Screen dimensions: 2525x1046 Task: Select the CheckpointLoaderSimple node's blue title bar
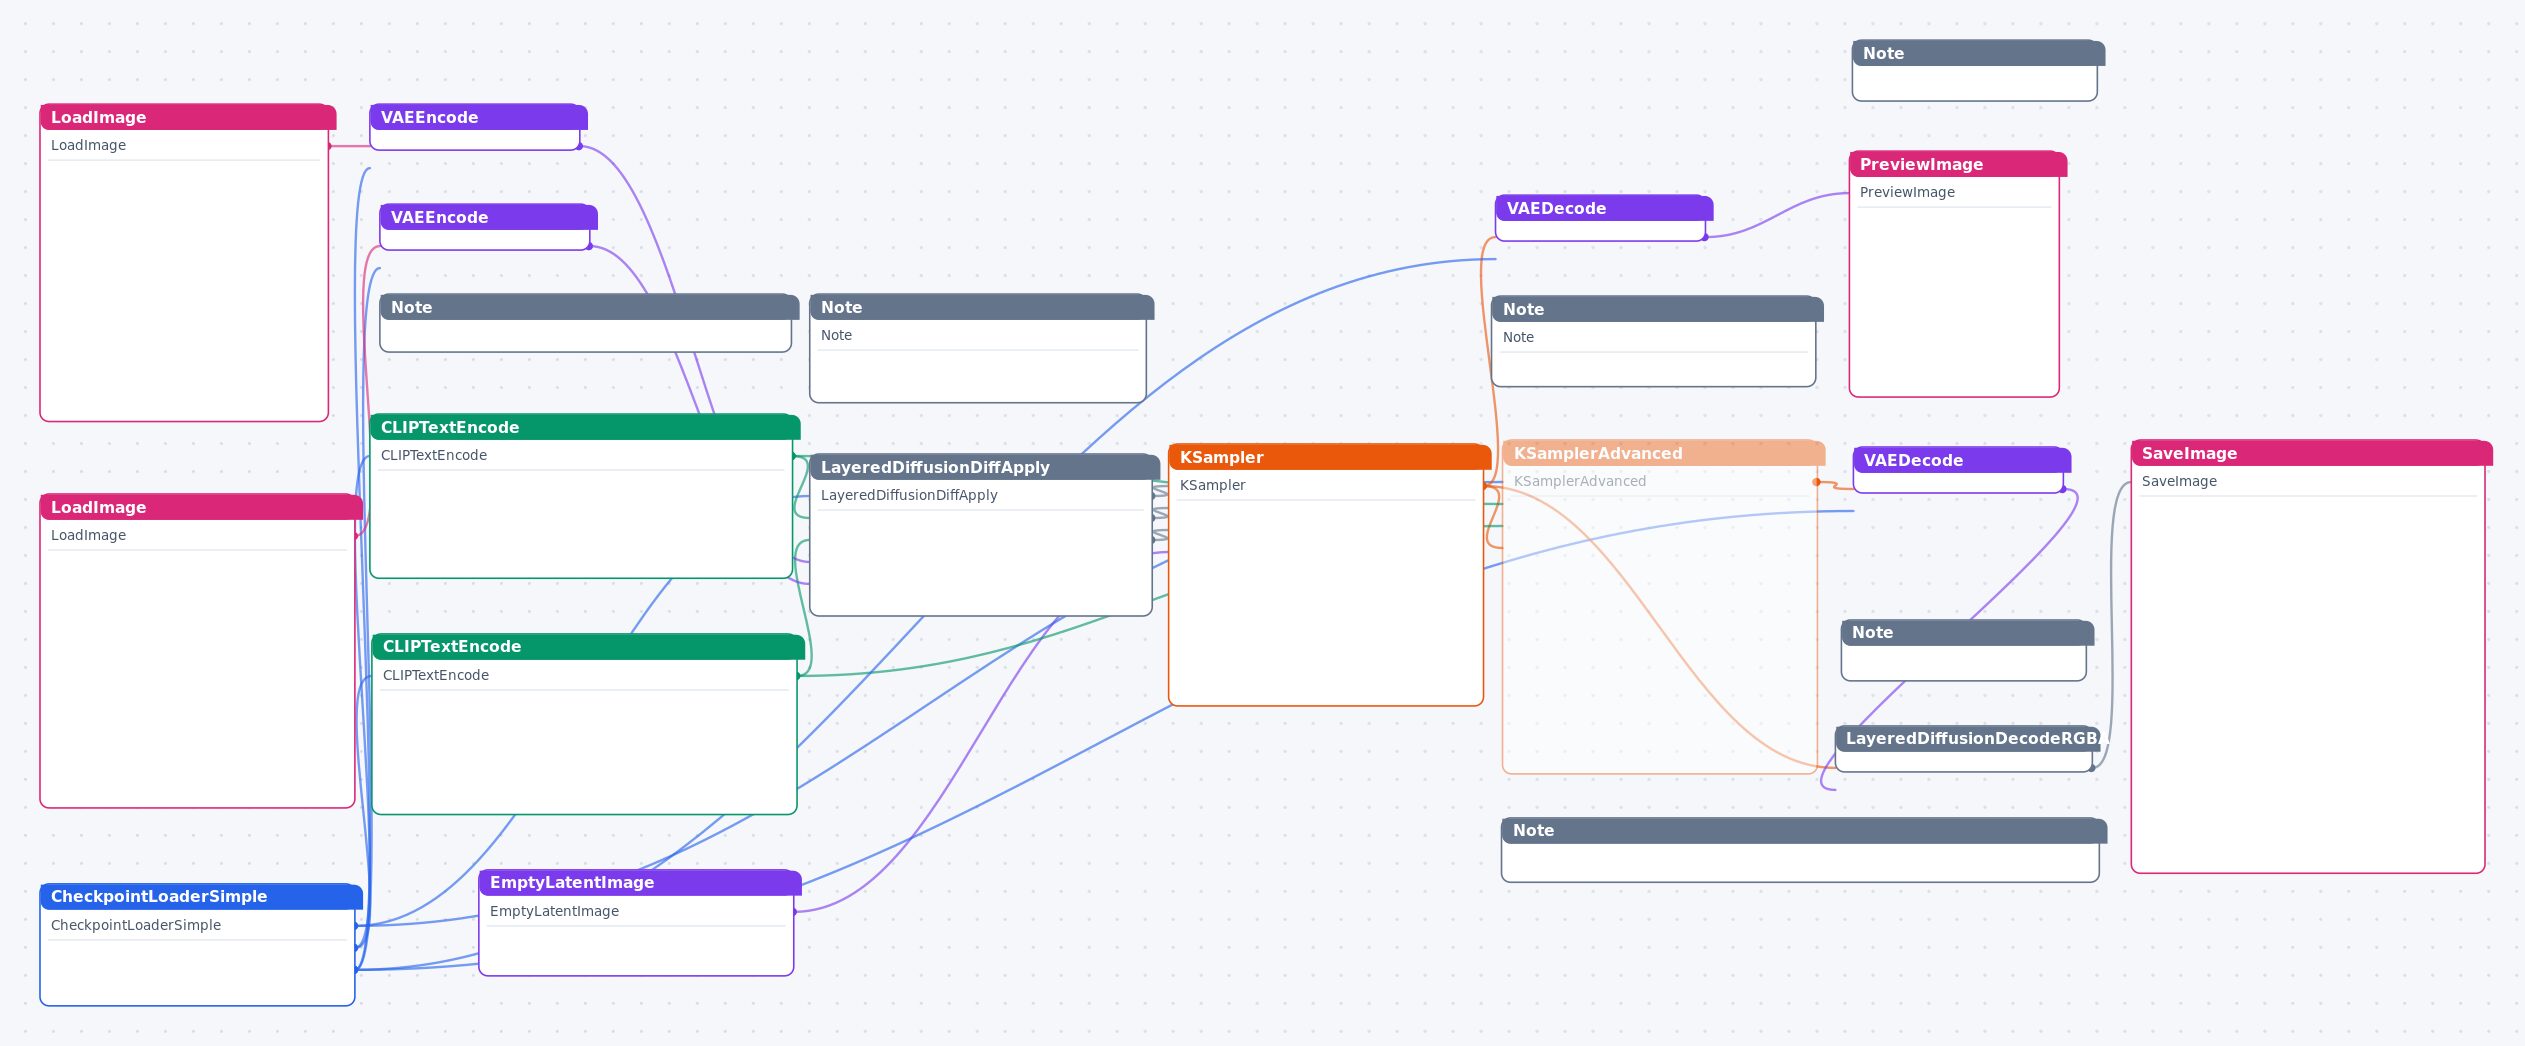(x=201, y=896)
